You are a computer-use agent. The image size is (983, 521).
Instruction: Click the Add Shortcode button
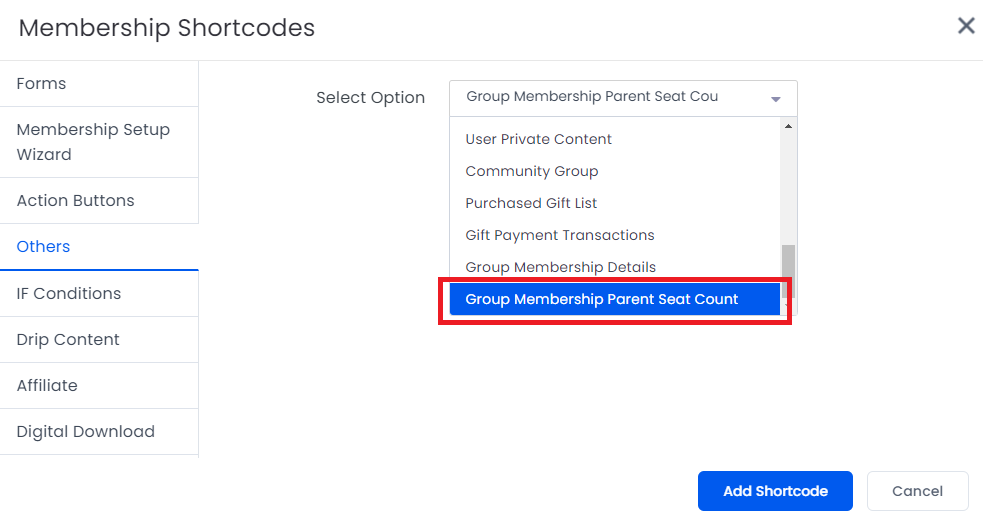click(775, 491)
